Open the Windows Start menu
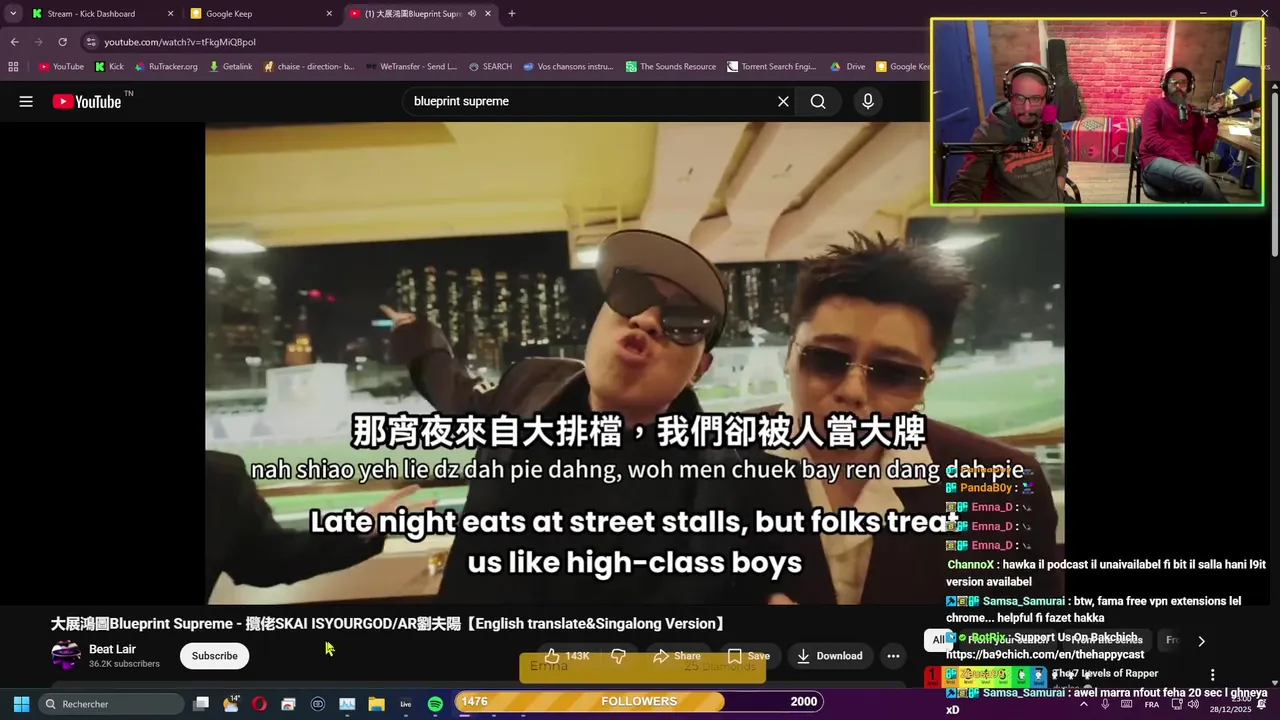This screenshot has height=720, width=1280. [21, 704]
